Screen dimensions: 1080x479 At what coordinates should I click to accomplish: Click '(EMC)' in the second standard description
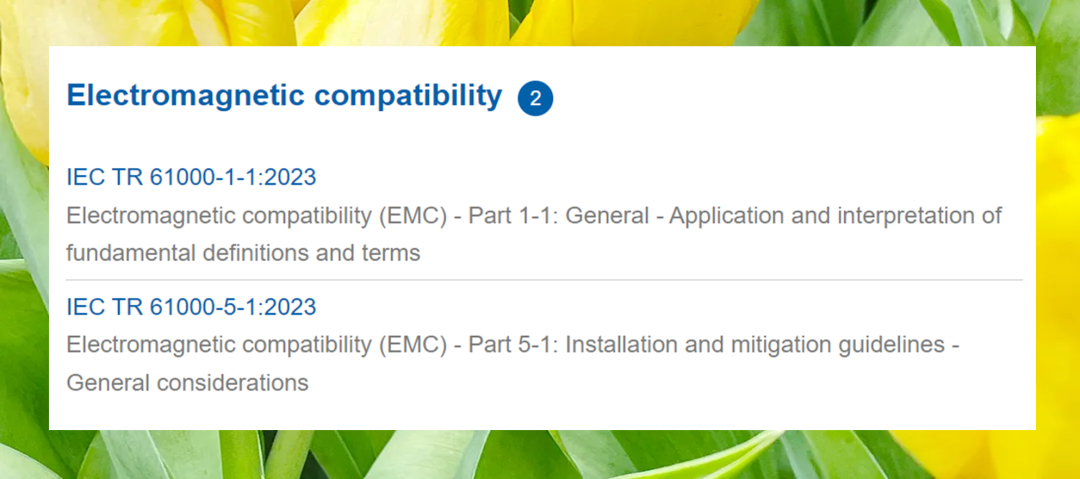pyautogui.click(x=412, y=345)
